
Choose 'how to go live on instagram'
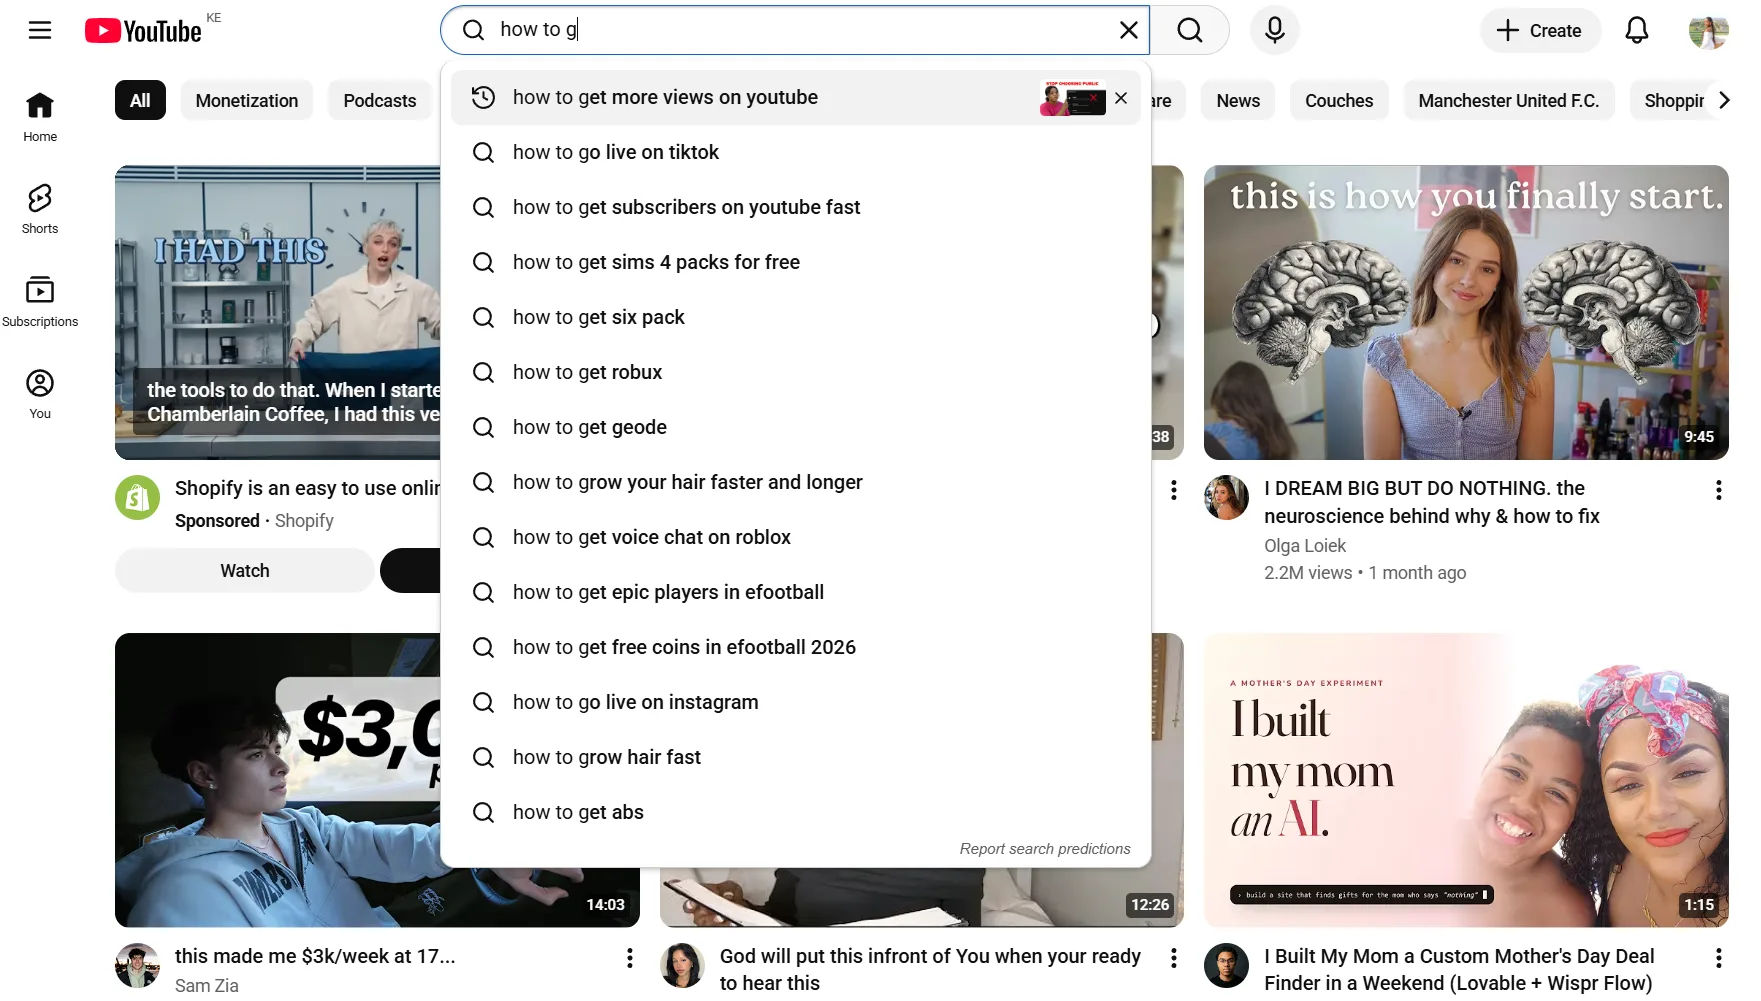pyautogui.click(x=795, y=702)
